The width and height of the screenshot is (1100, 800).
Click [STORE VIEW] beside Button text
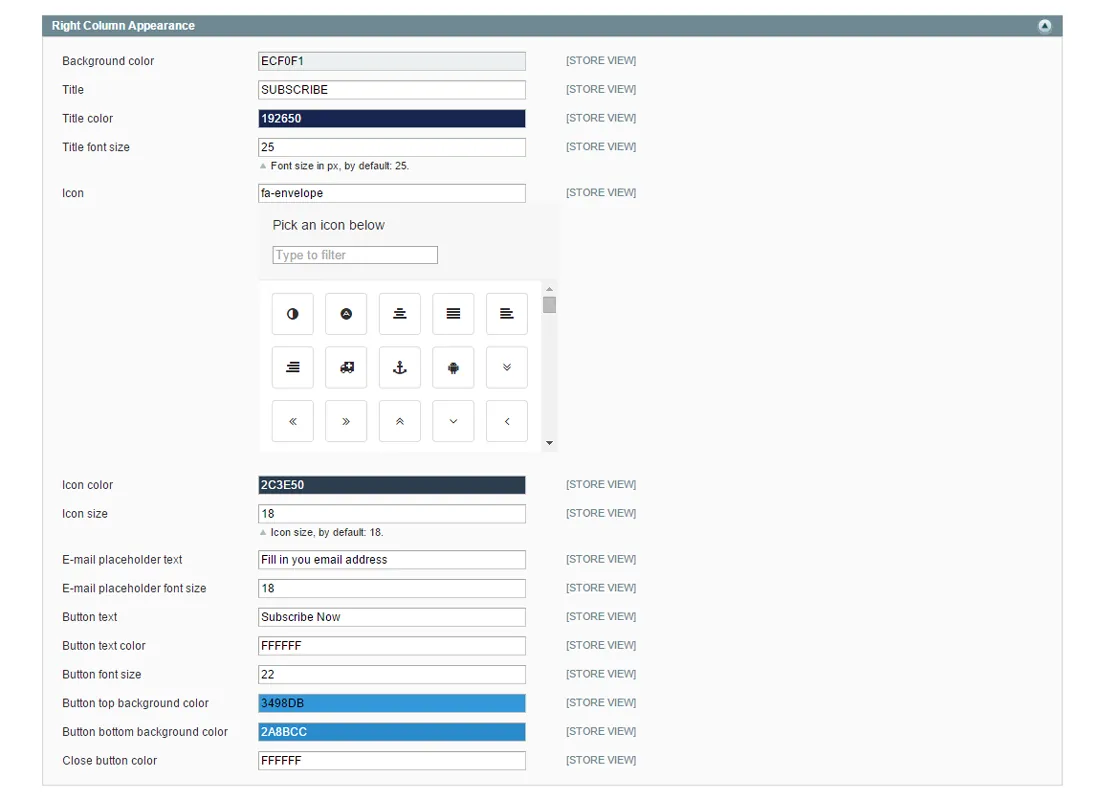(x=601, y=617)
